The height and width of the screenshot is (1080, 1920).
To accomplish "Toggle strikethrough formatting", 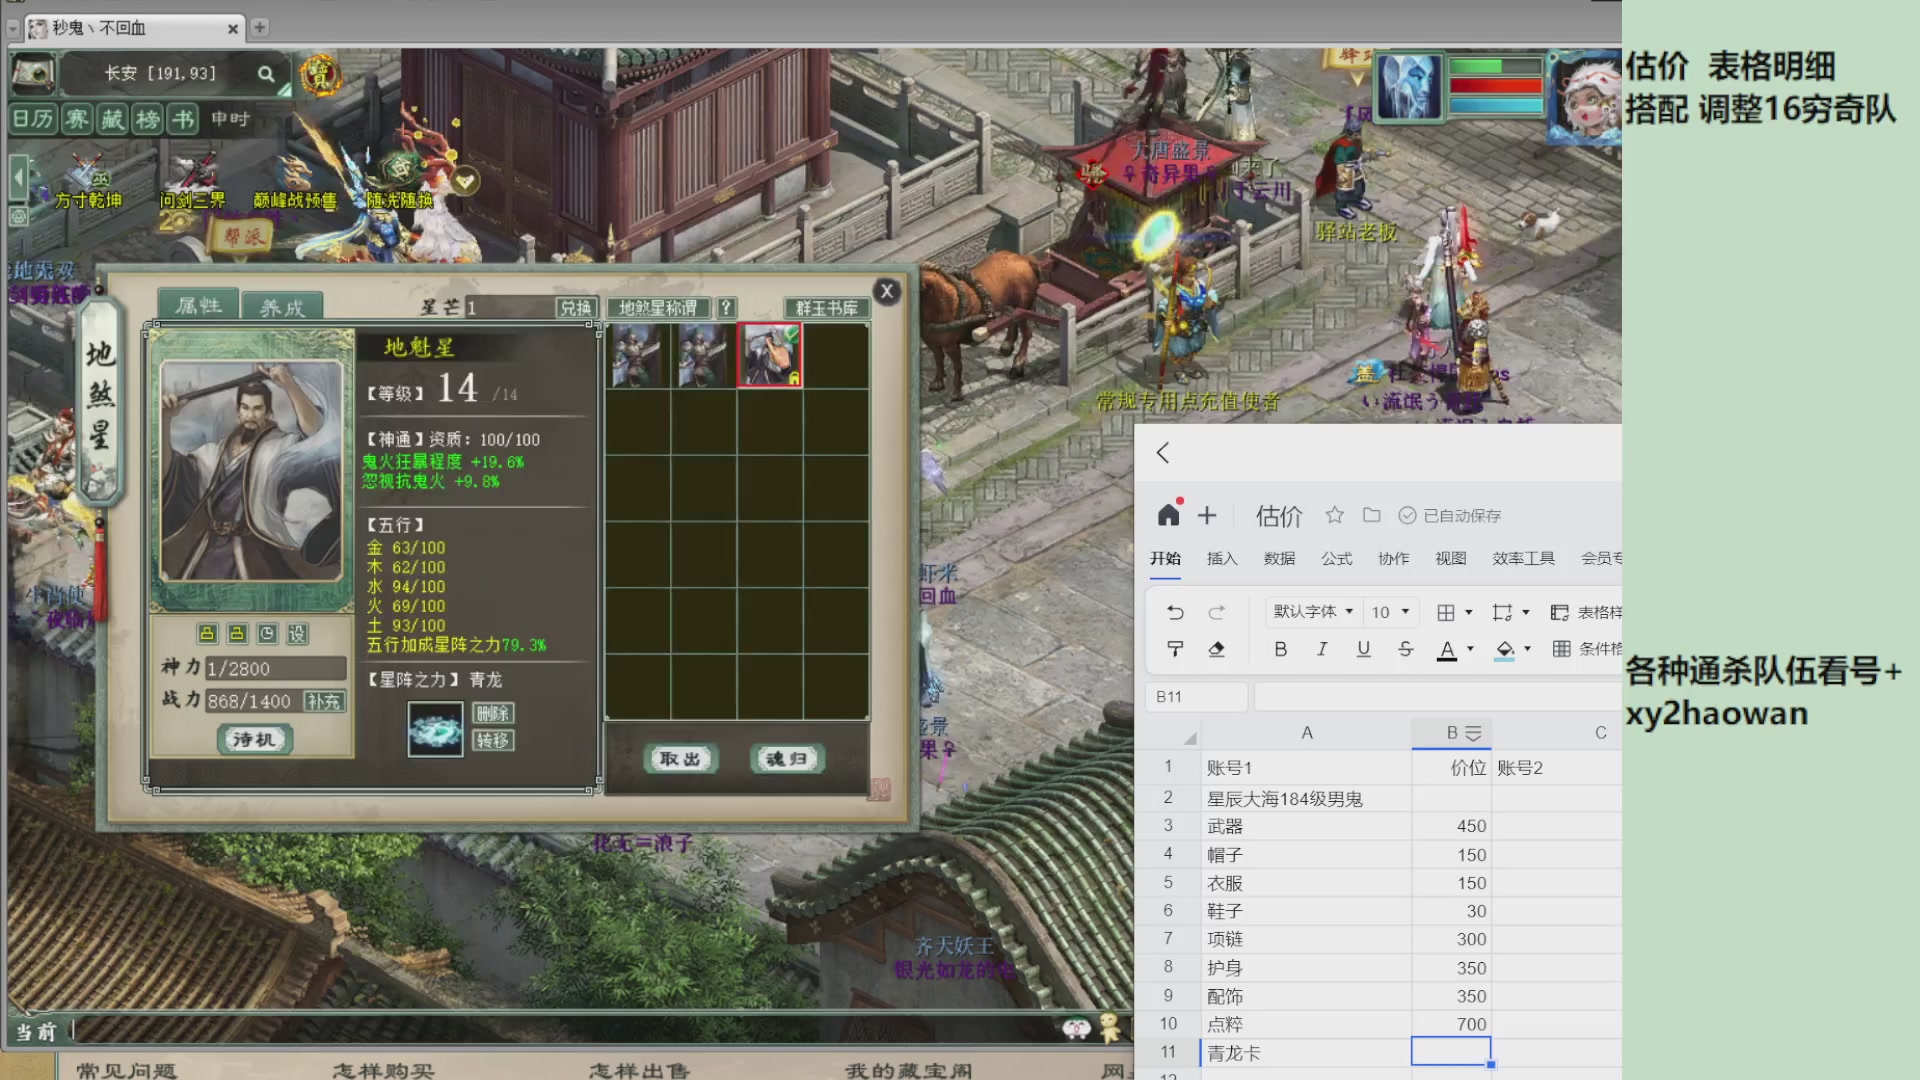I will [x=1405, y=649].
